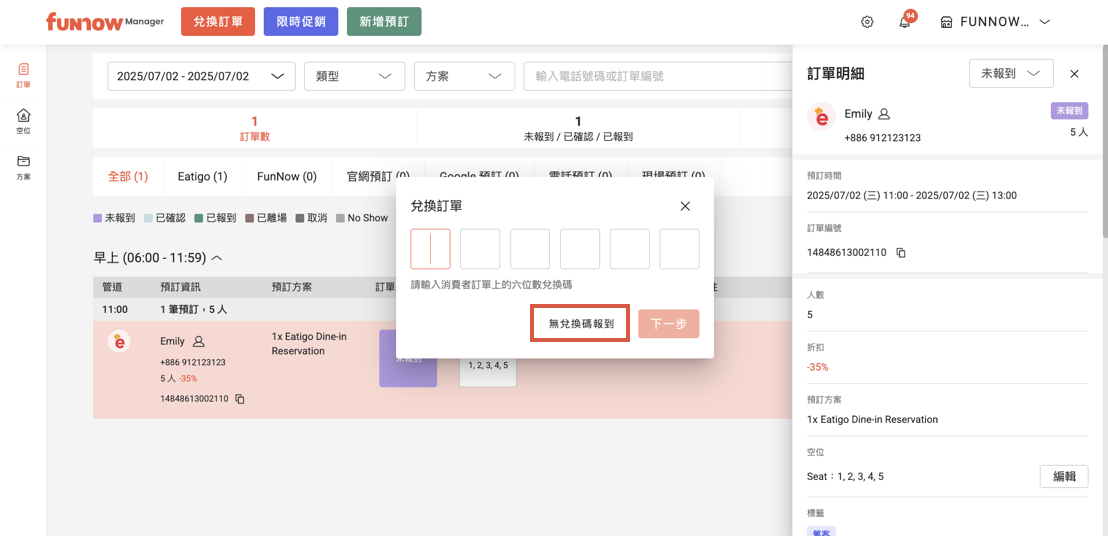Focus the first redemption code digit box
The width and height of the screenshot is (1108, 536).
point(430,249)
